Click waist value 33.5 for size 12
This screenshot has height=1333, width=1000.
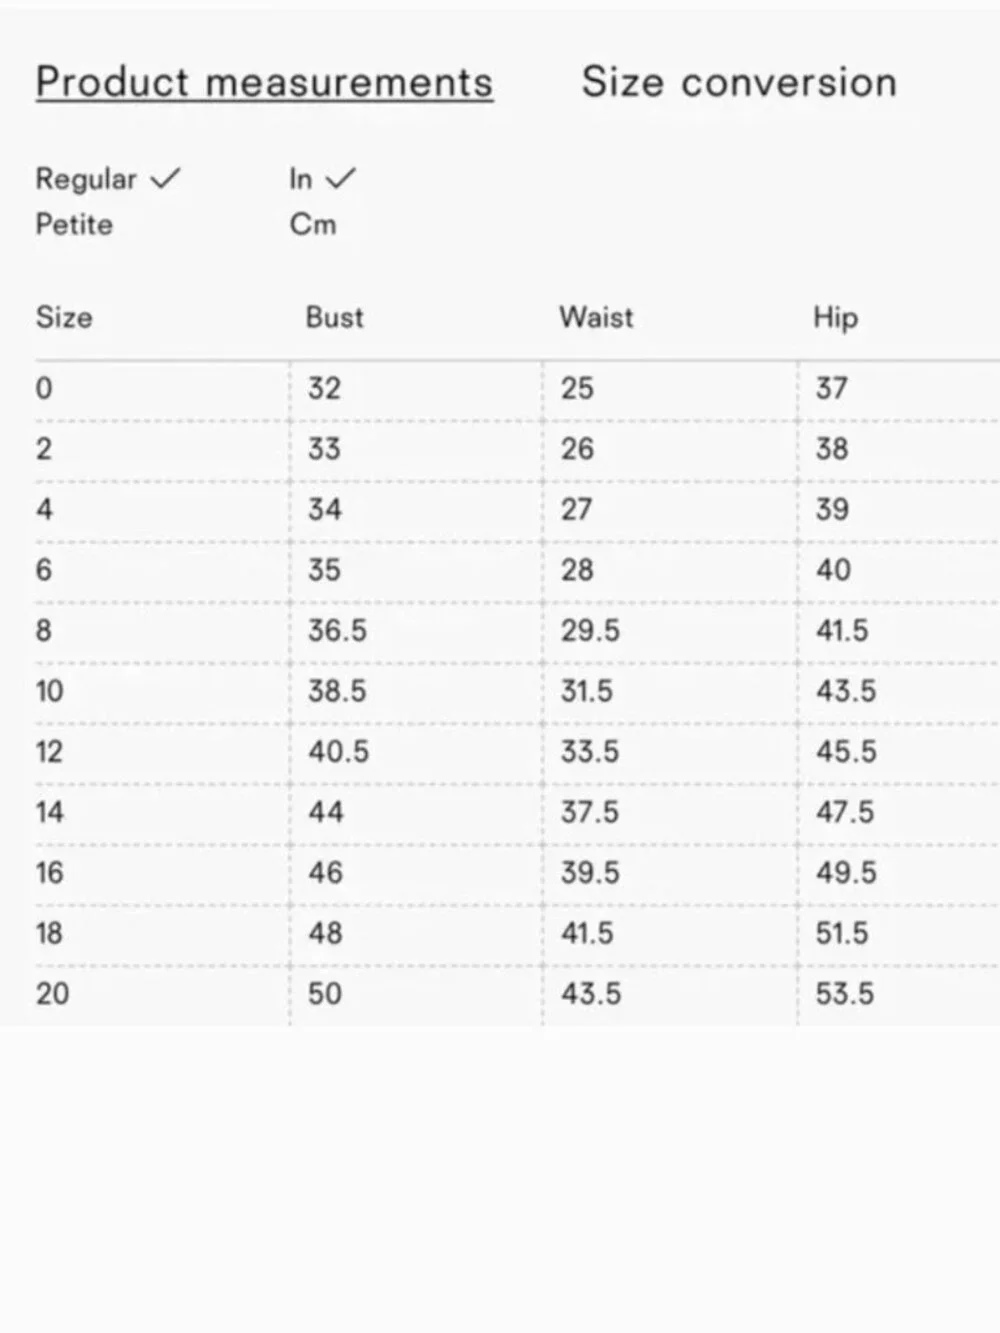590,751
